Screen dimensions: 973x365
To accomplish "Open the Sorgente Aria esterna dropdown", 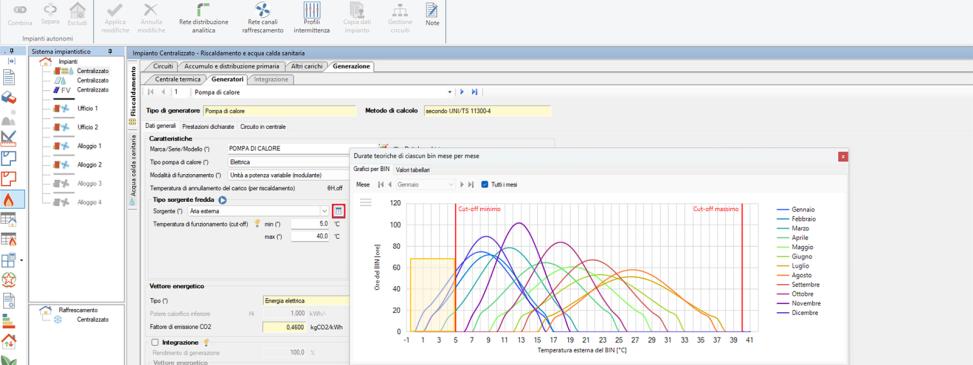I will tap(325, 211).
